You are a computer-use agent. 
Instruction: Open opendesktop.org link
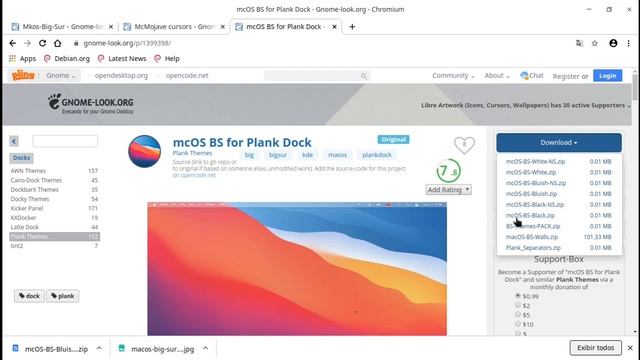pos(121,76)
